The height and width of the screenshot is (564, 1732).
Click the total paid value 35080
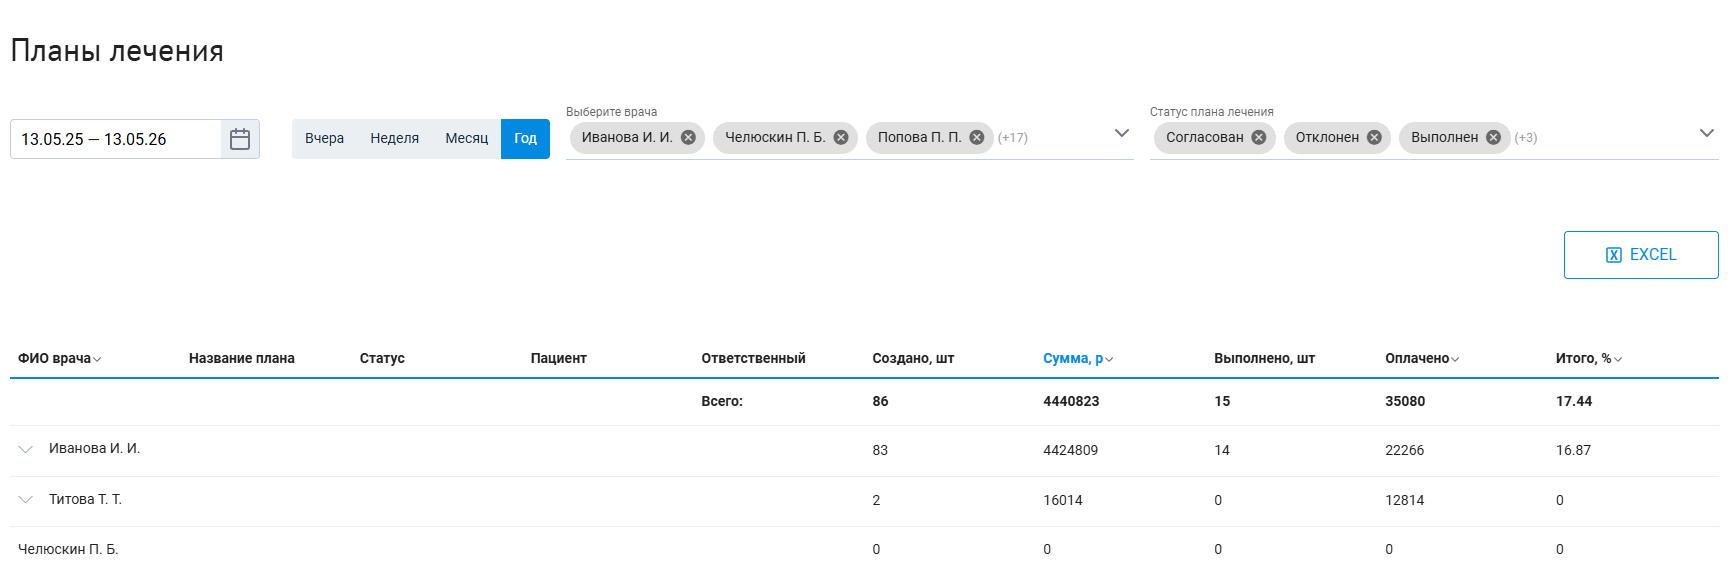pyautogui.click(x=1405, y=401)
